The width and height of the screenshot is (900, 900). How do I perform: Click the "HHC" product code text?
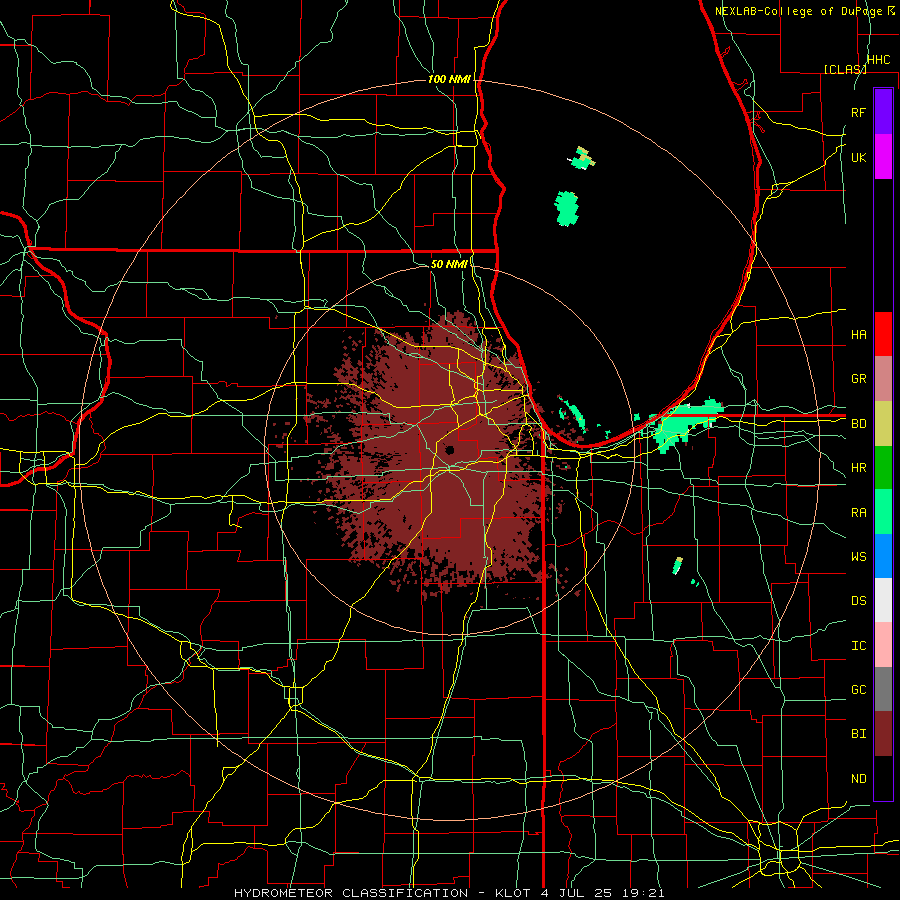879,60
